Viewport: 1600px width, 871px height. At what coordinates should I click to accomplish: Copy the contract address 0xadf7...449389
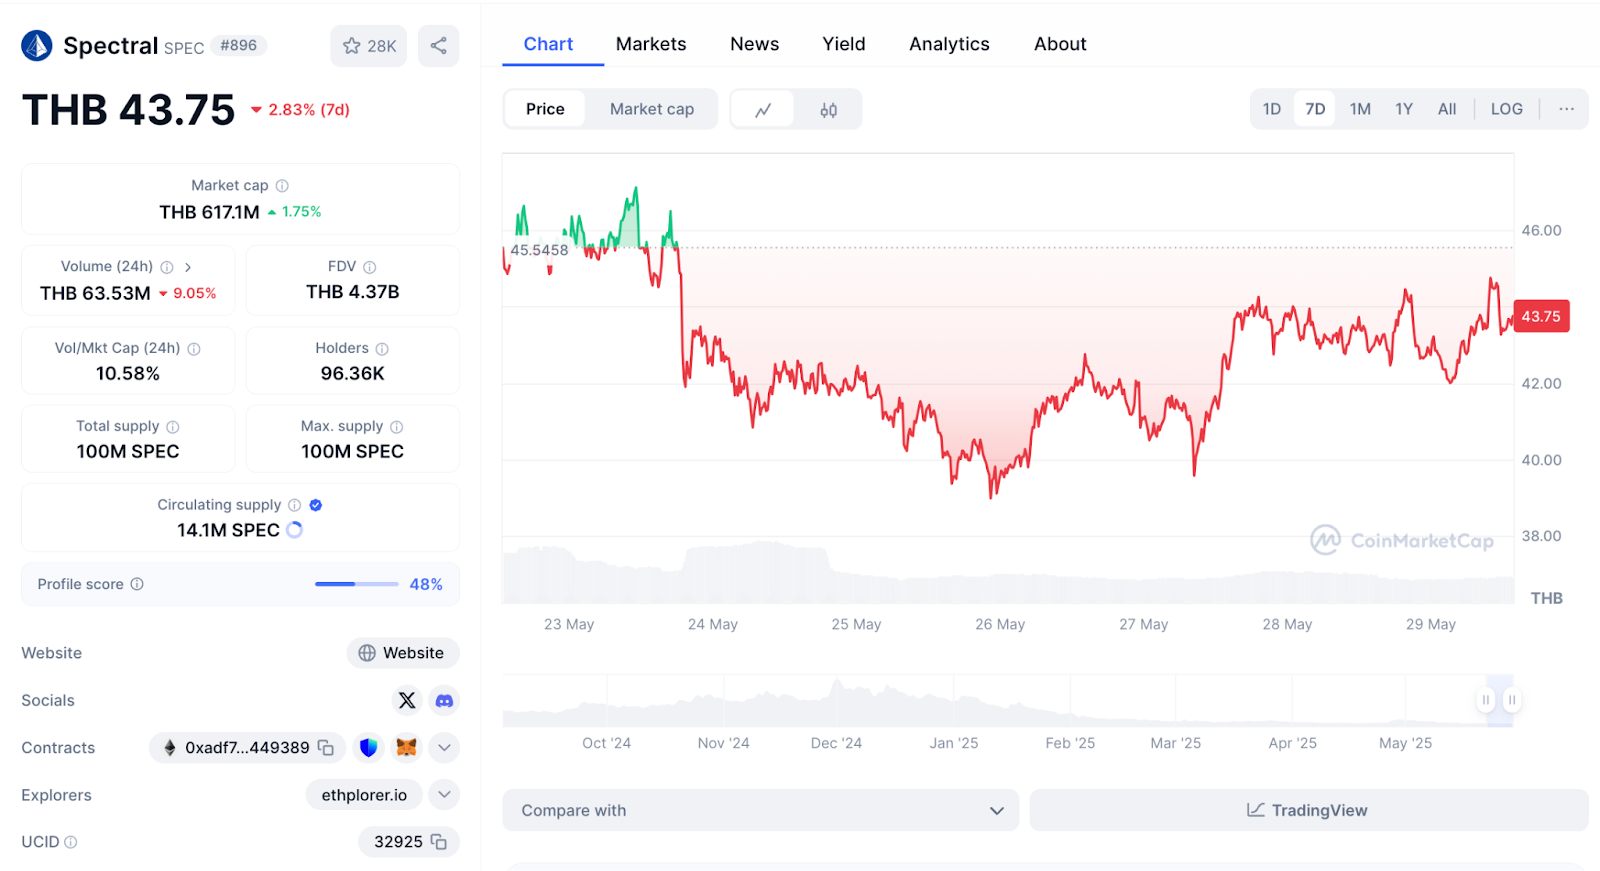point(326,747)
